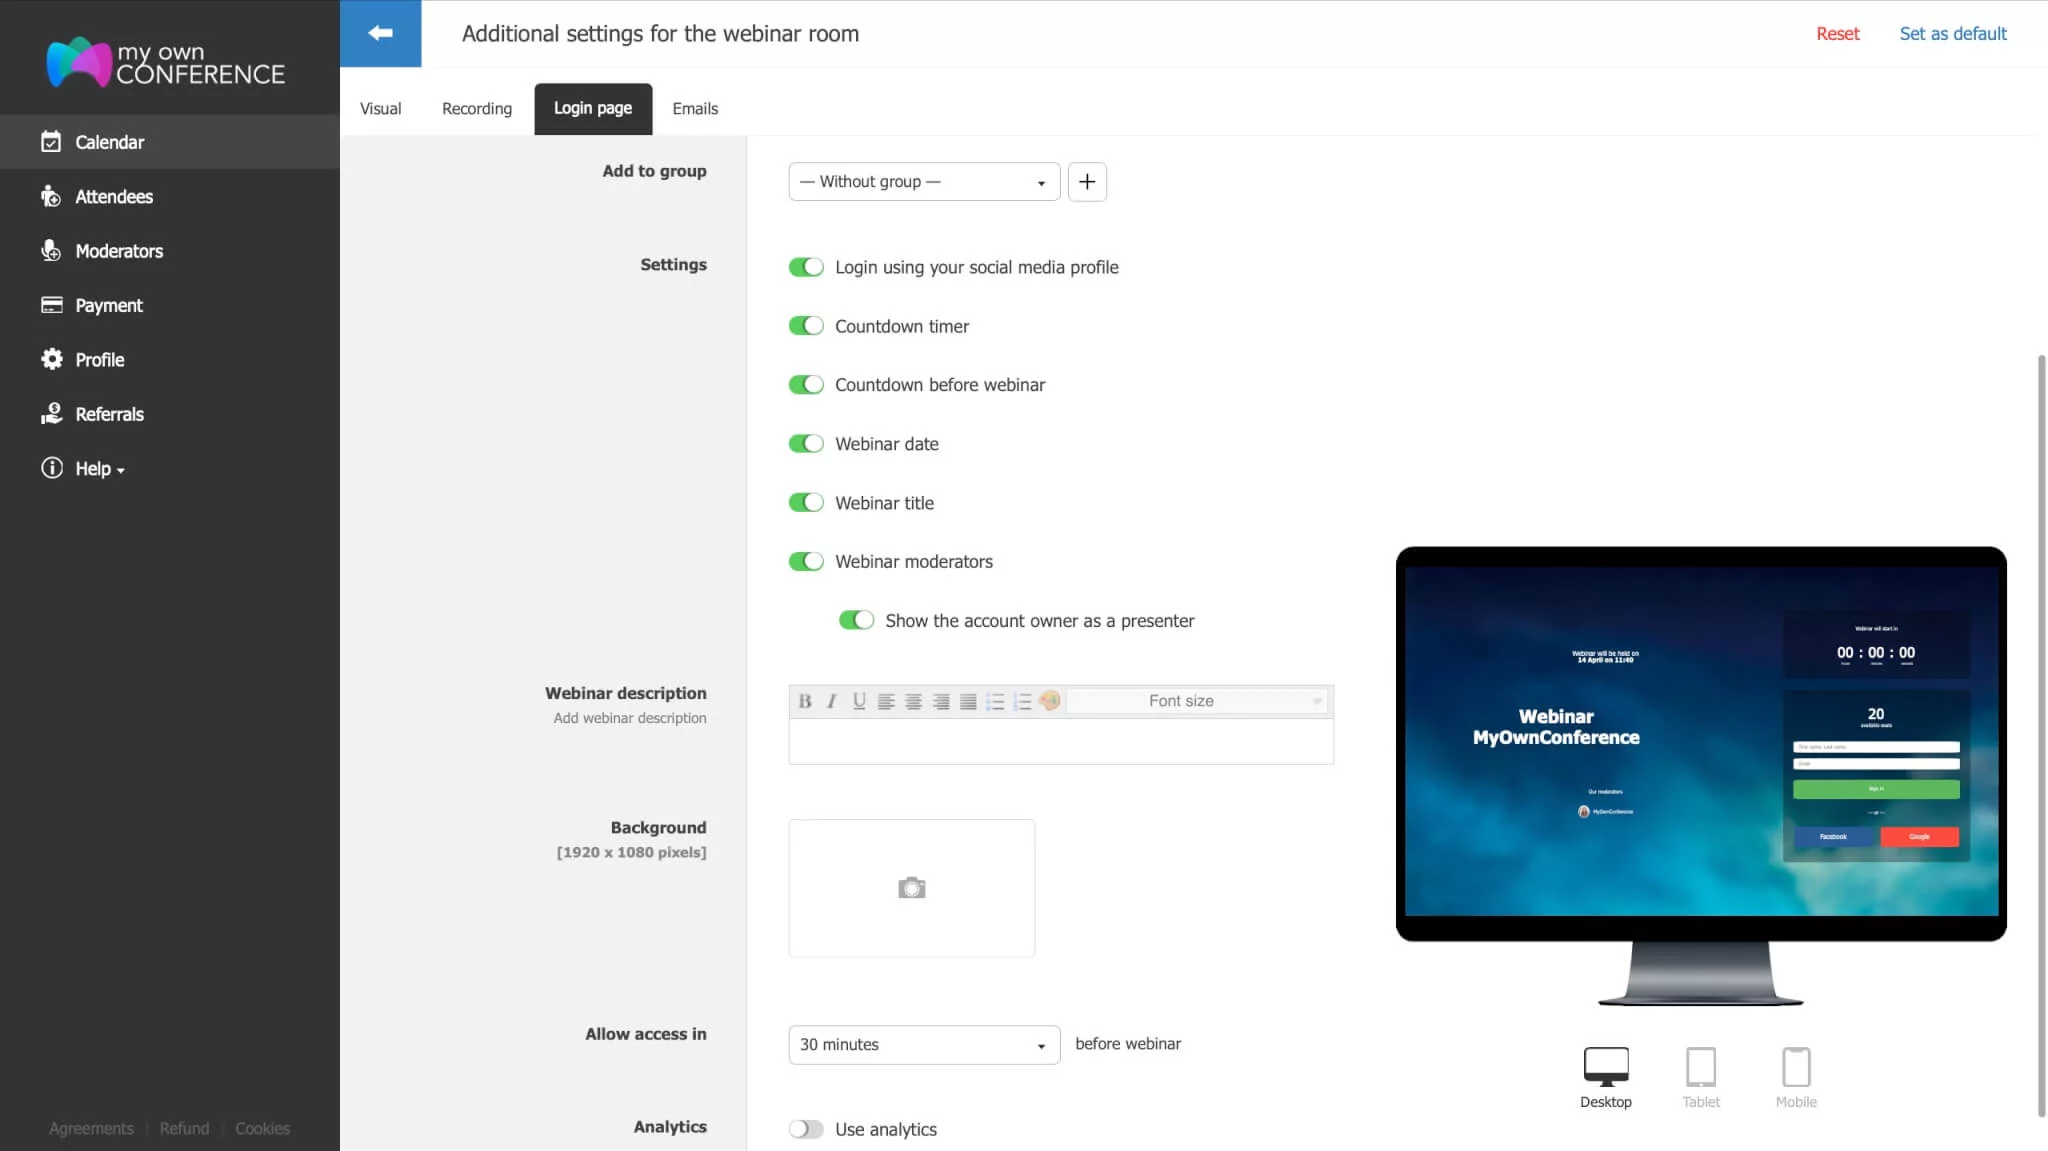This screenshot has width=2048, height=1151.
Task: Open the Font size dropdown
Action: tap(1197, 700)
